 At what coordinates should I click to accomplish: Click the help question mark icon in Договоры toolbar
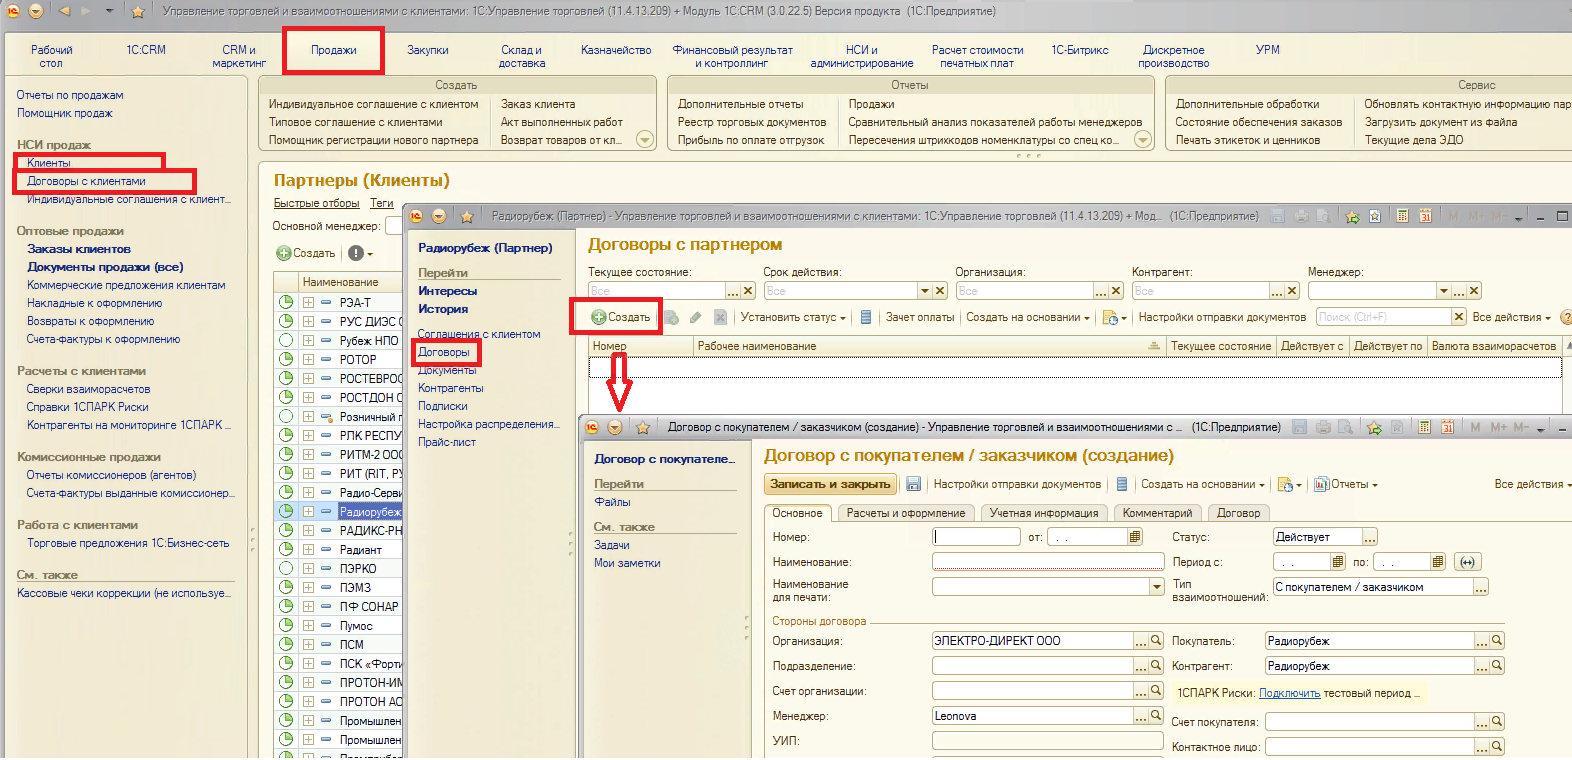coord(1565,318)
